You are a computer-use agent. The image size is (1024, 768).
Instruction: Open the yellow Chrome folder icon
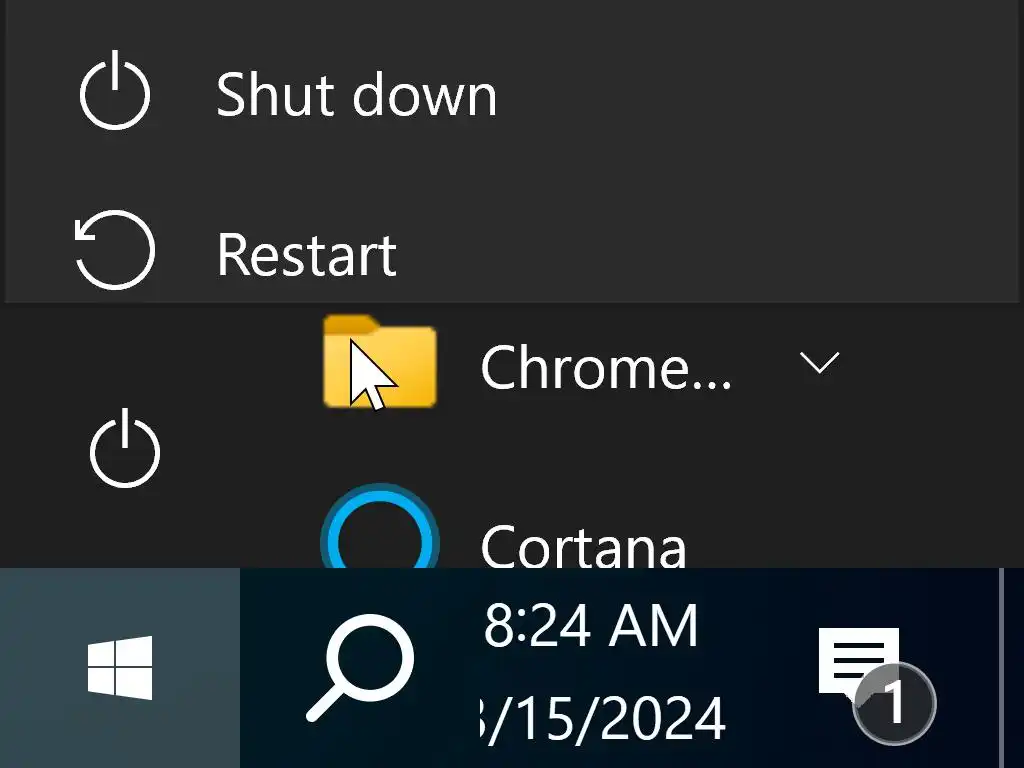(380, 362)
